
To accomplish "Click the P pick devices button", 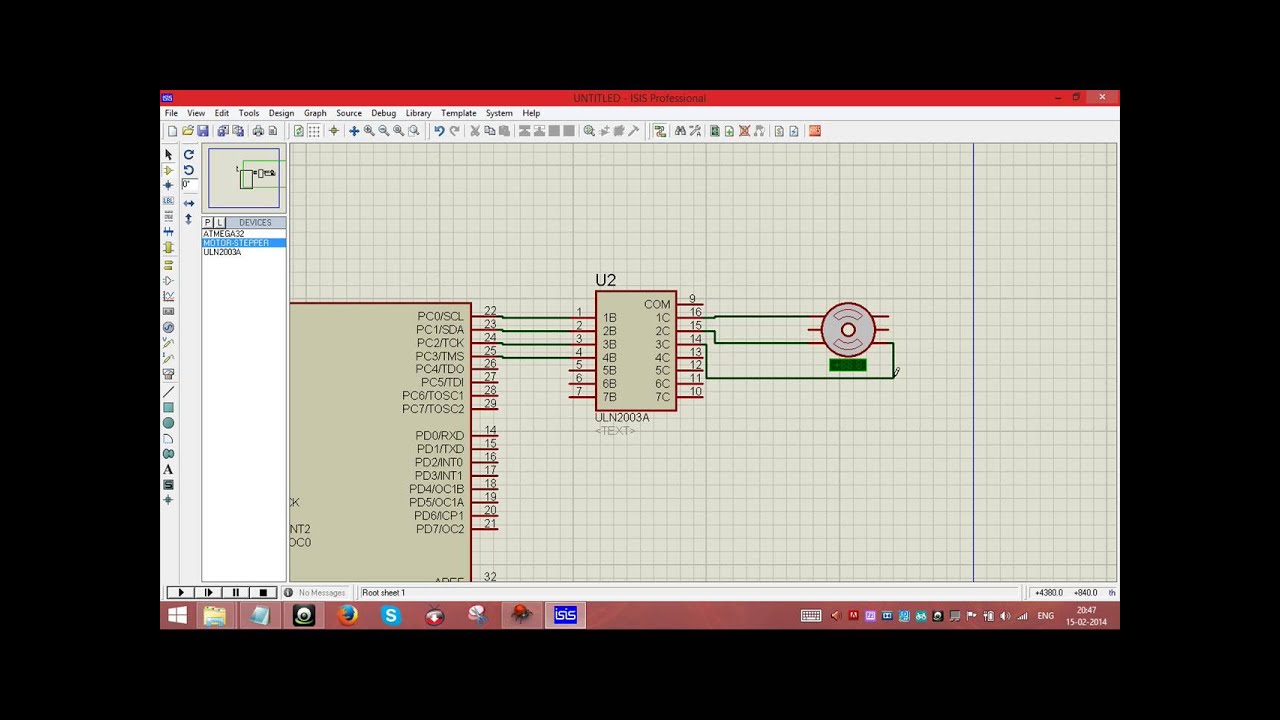I will [x=208, y=222].
